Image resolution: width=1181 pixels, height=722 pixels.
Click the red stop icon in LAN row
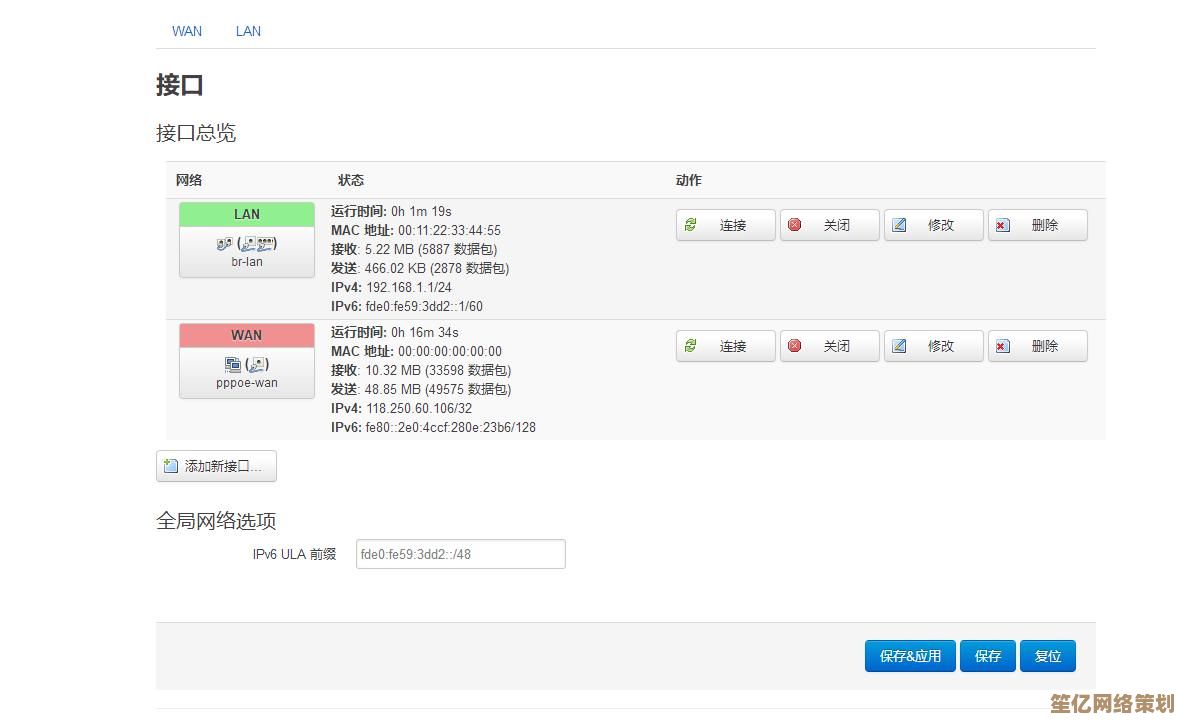click(x=795, y=225)
